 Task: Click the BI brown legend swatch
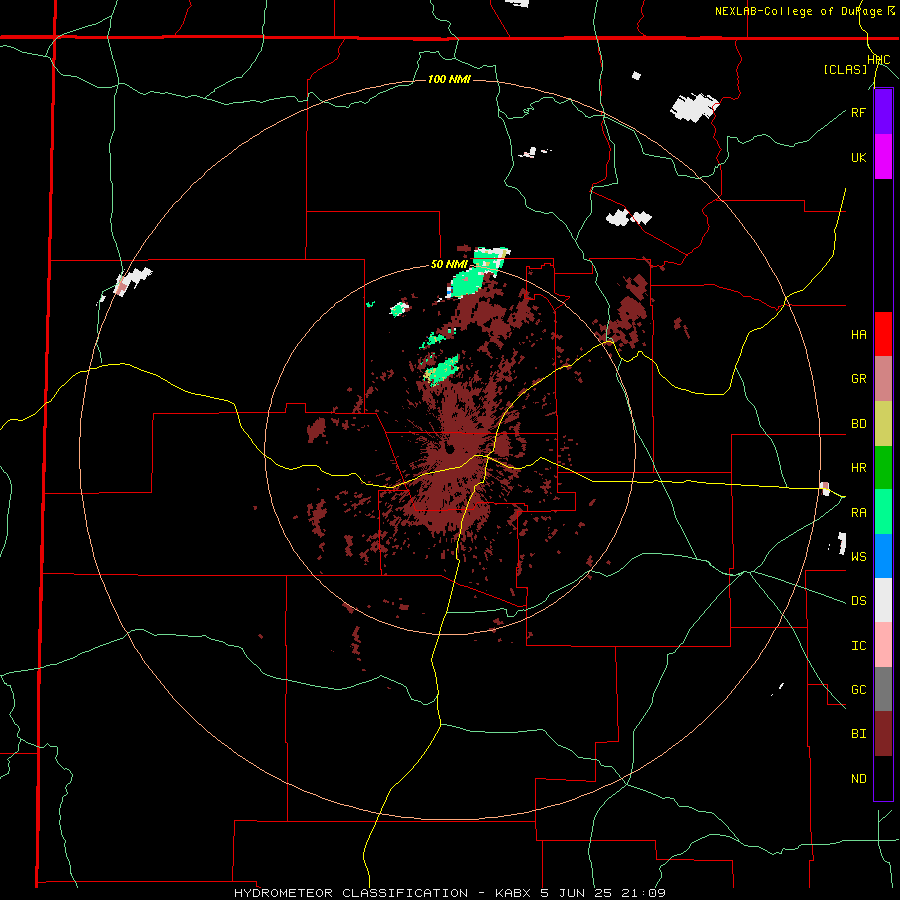(883, 734)
